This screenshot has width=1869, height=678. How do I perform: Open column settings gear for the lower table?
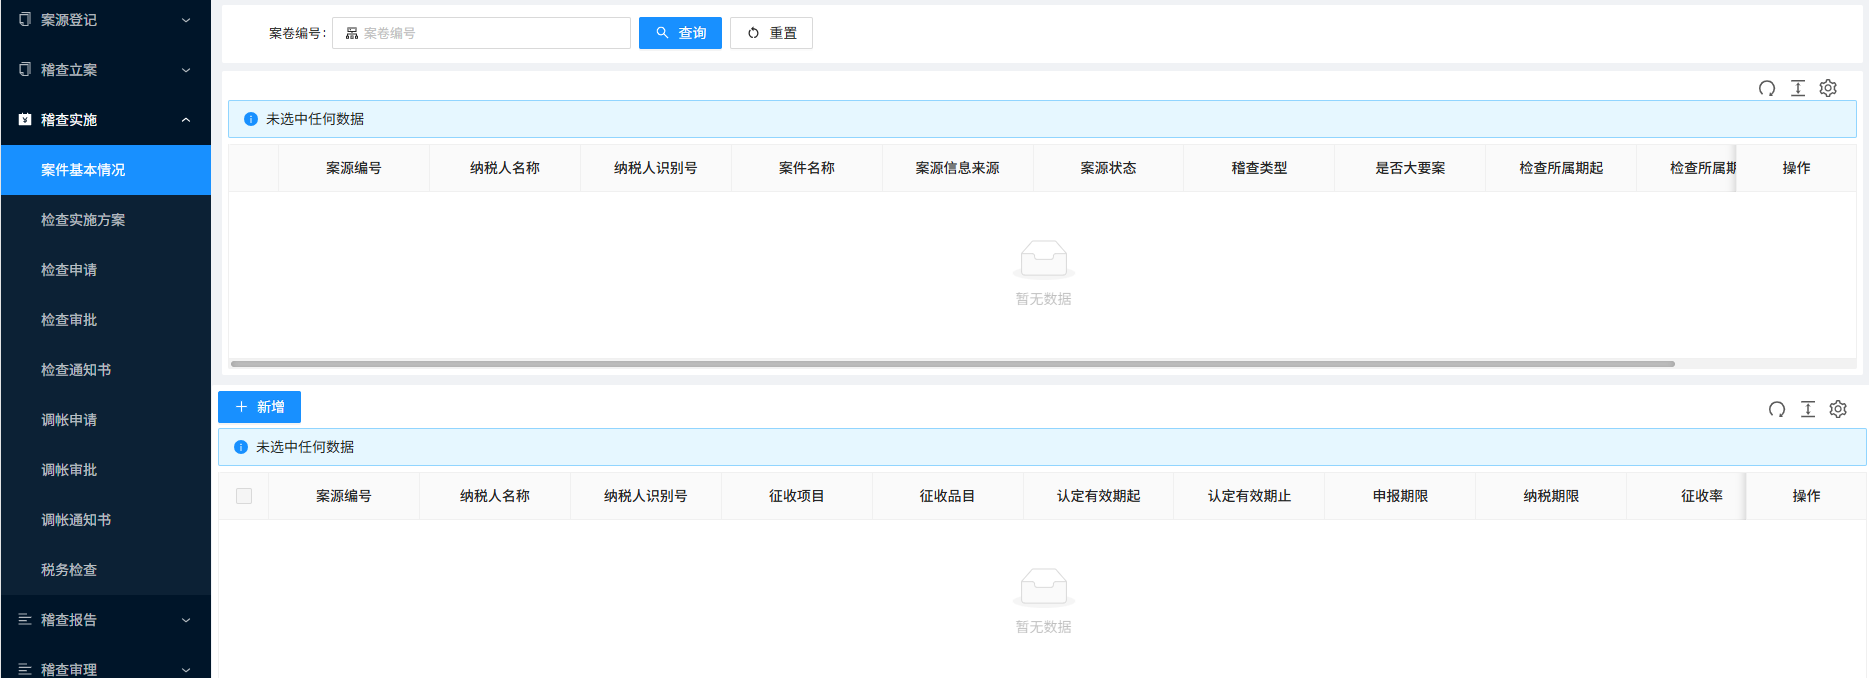tap(1838, 409)
